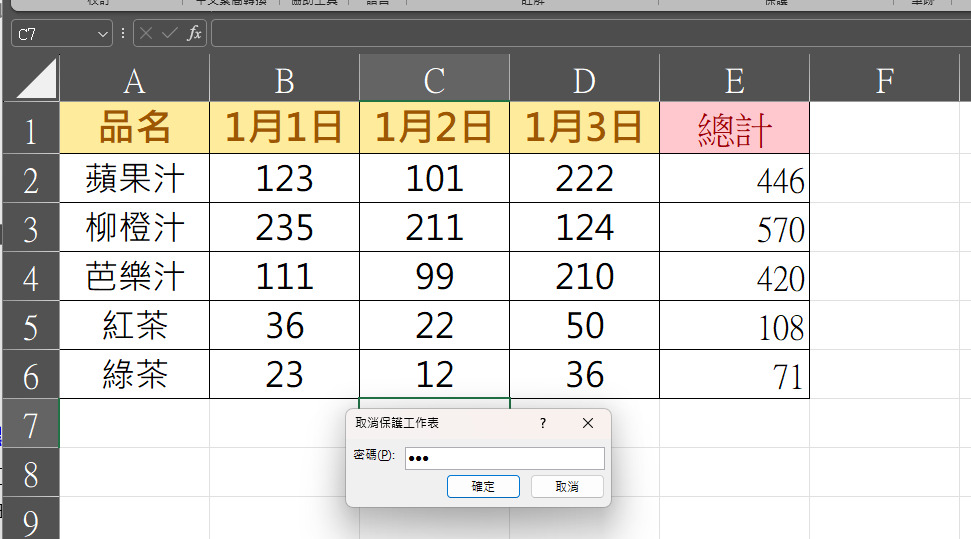The height and width of the screenshot is (539, 971).
Task: Click the 密碼 password input field
Action: pyautogui.click(x=505, y=458)
